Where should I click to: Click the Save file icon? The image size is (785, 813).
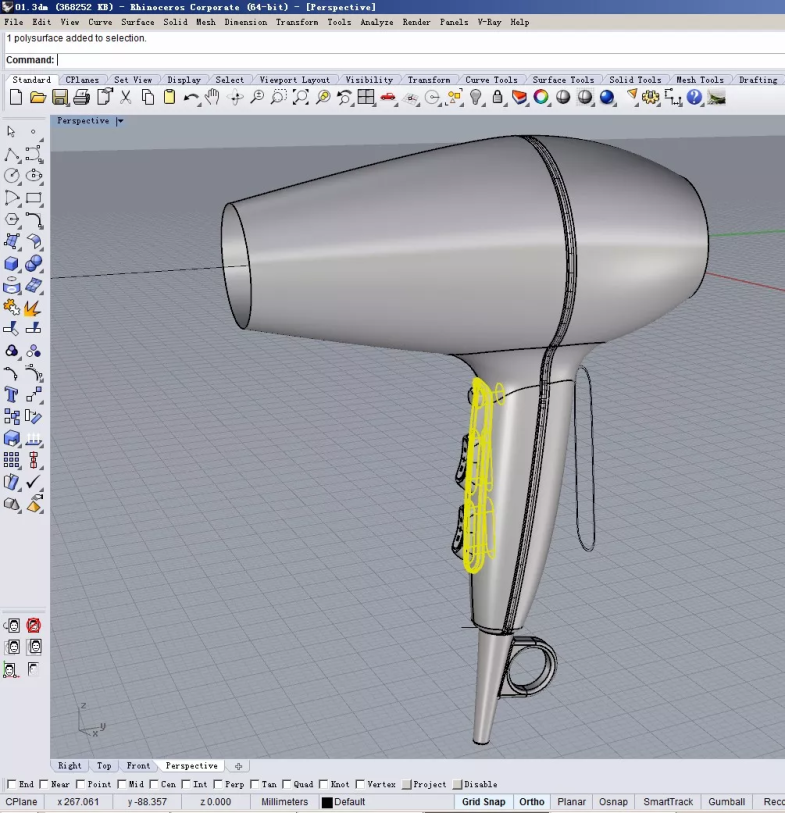pos(59,97)
